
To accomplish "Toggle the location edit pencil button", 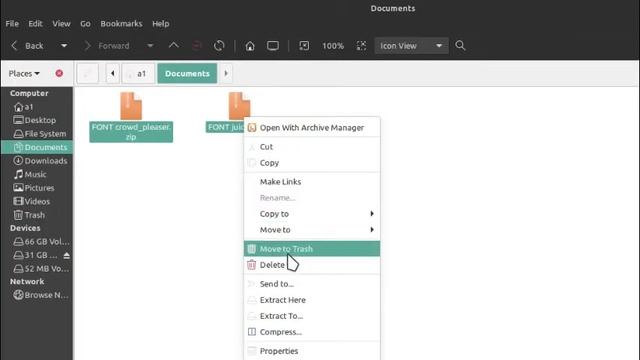I will point(87,73).
